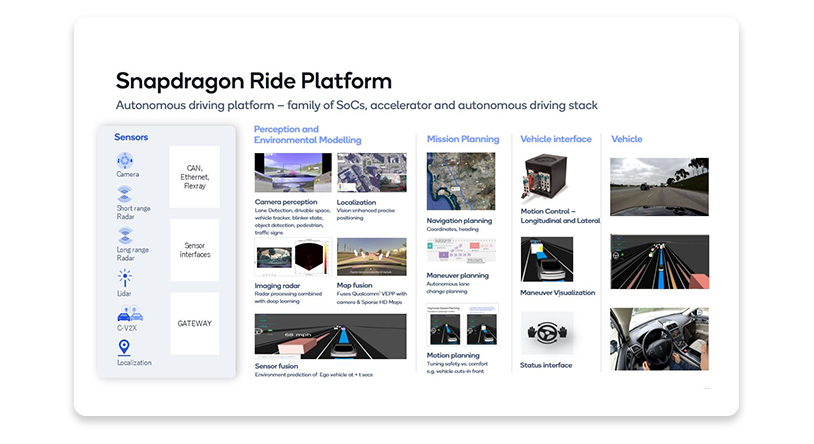Click 'Radar processing combined with deep learning' text
Viewport: 814px width, 444px height.
click(288, 298)
